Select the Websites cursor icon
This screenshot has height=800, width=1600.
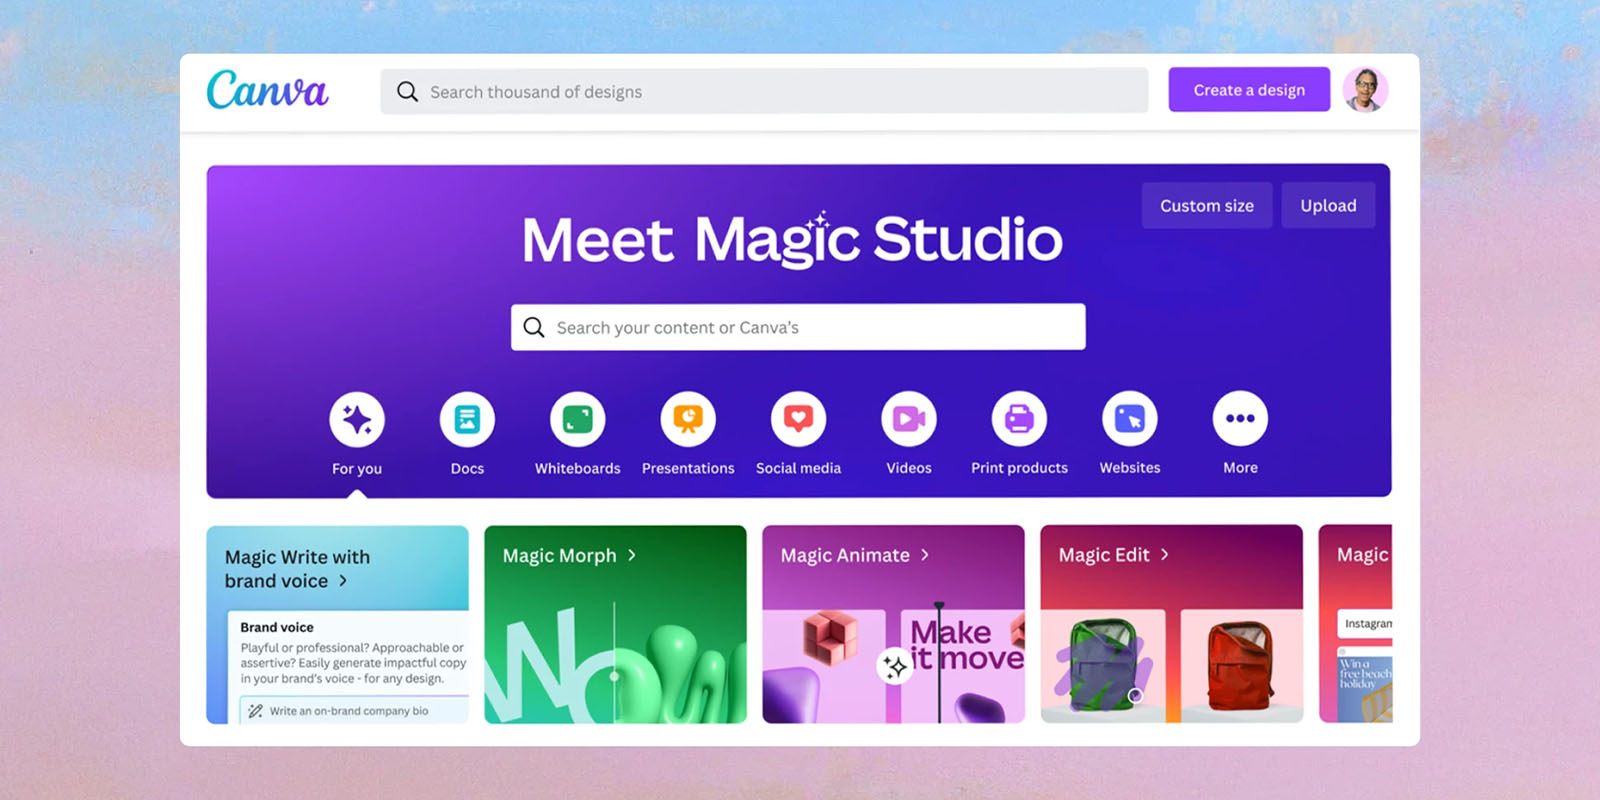point(1130,419)
